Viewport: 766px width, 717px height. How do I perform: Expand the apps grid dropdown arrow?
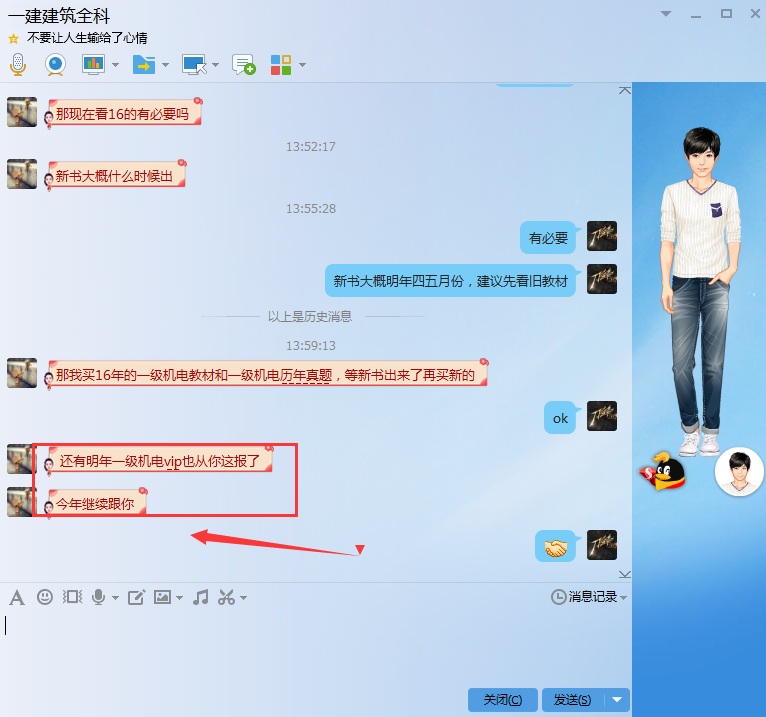coord(302,64)
